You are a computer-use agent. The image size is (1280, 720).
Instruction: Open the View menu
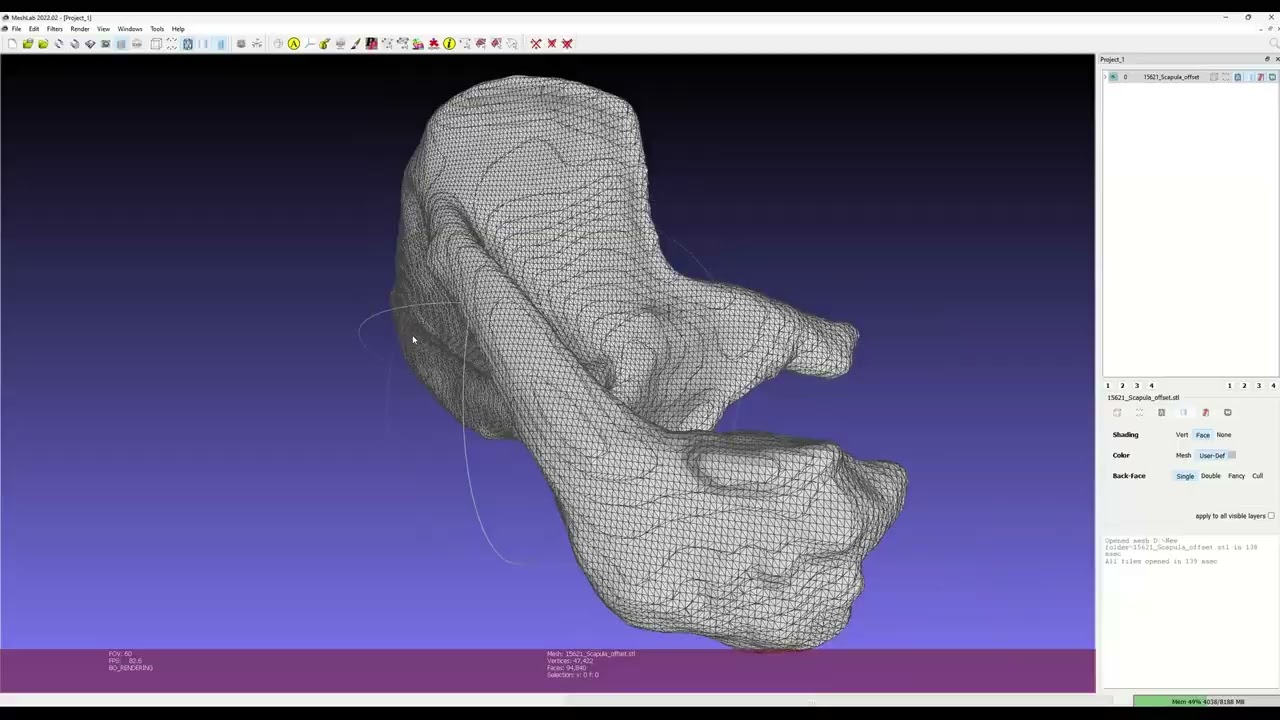tap(103, 29)
